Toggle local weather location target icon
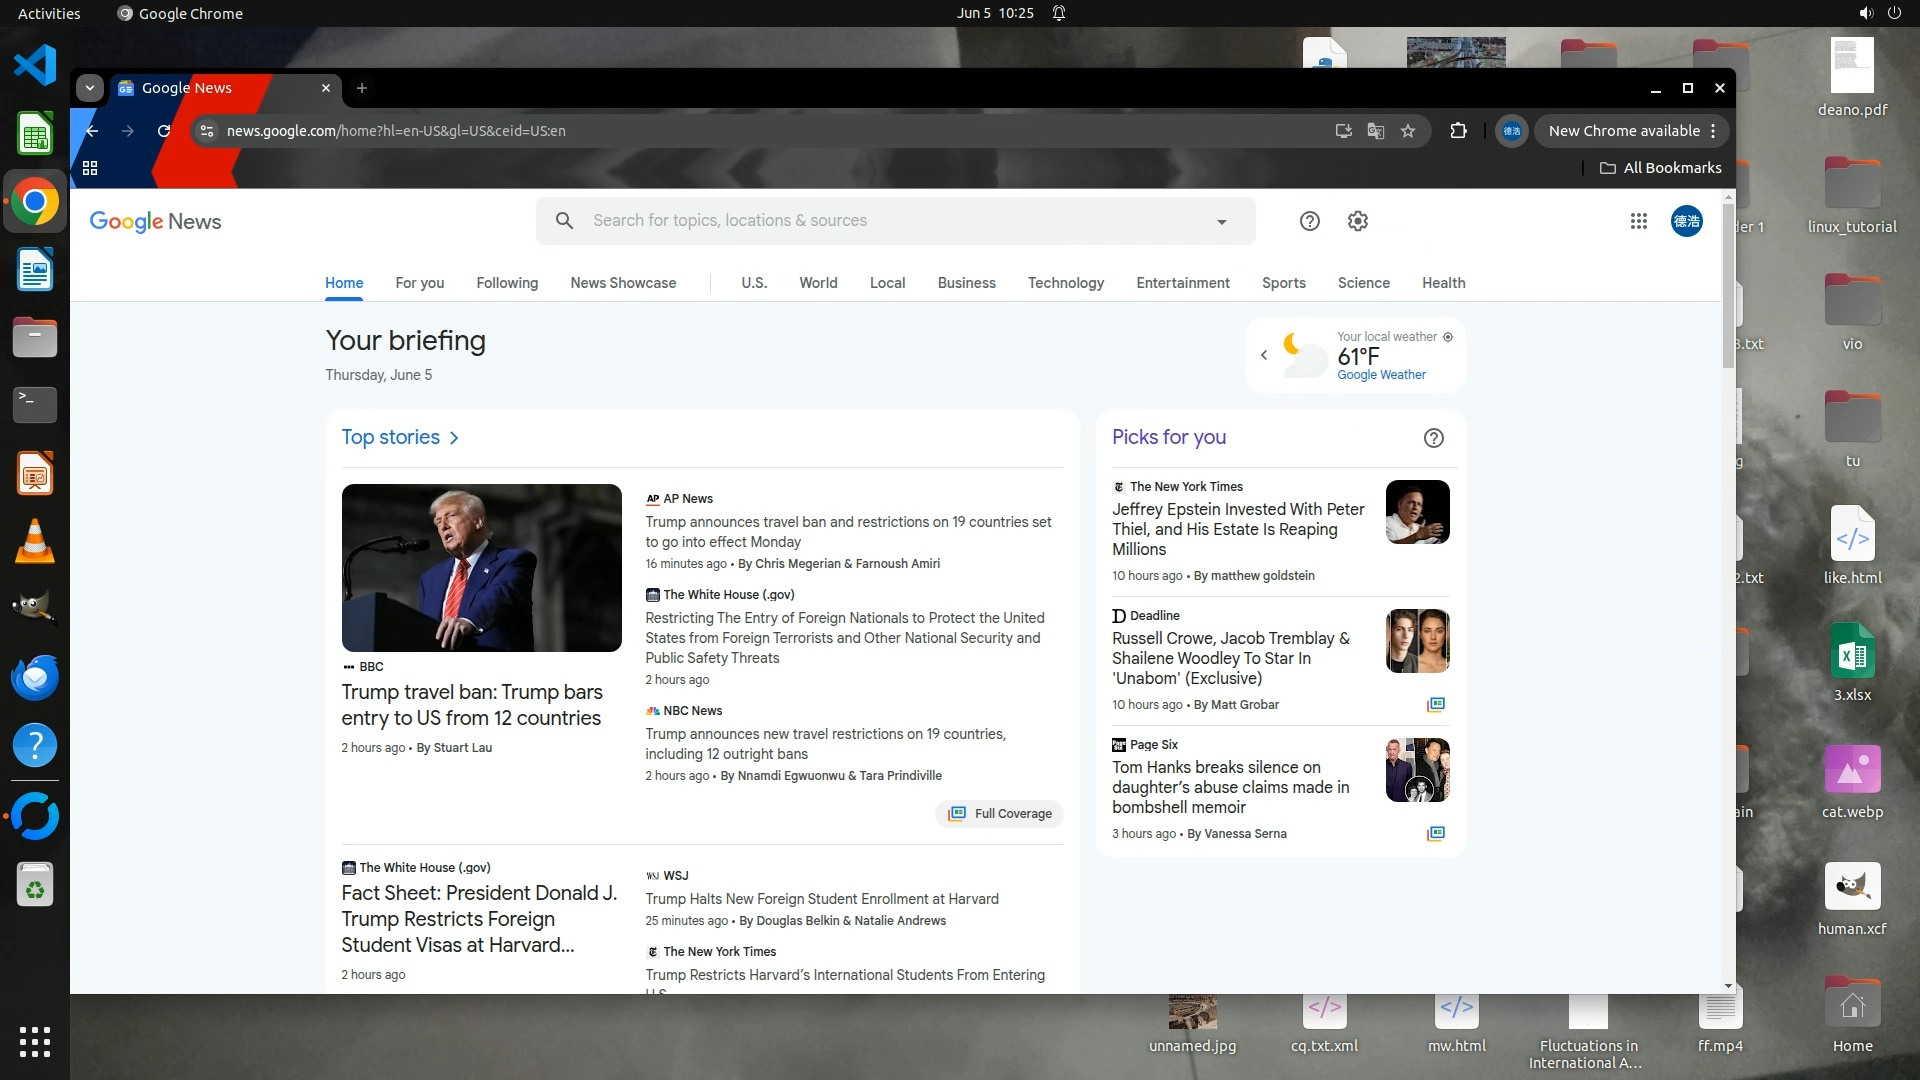Screen dimensions: 1920x1080 [x=1447, y=337]
